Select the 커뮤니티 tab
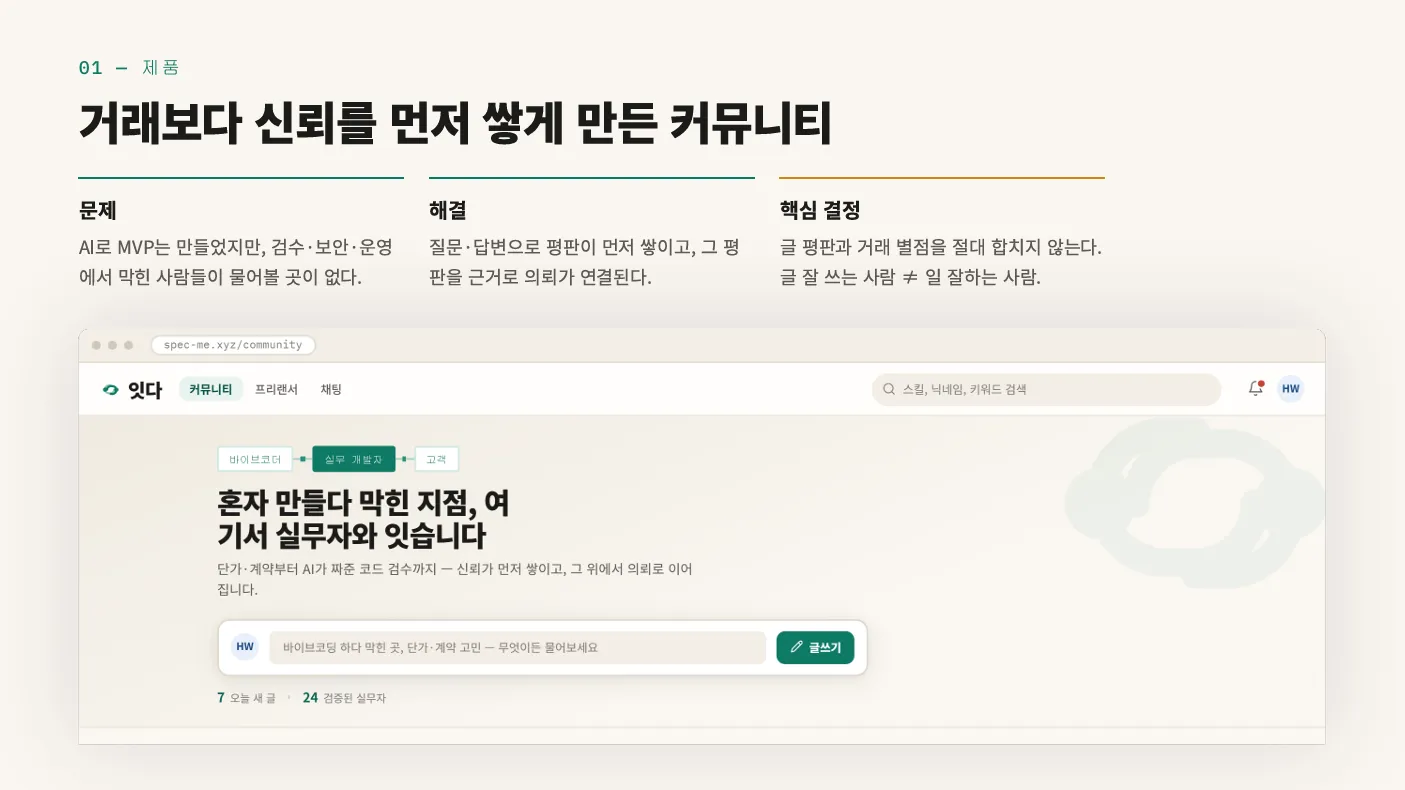 (211, 389)
